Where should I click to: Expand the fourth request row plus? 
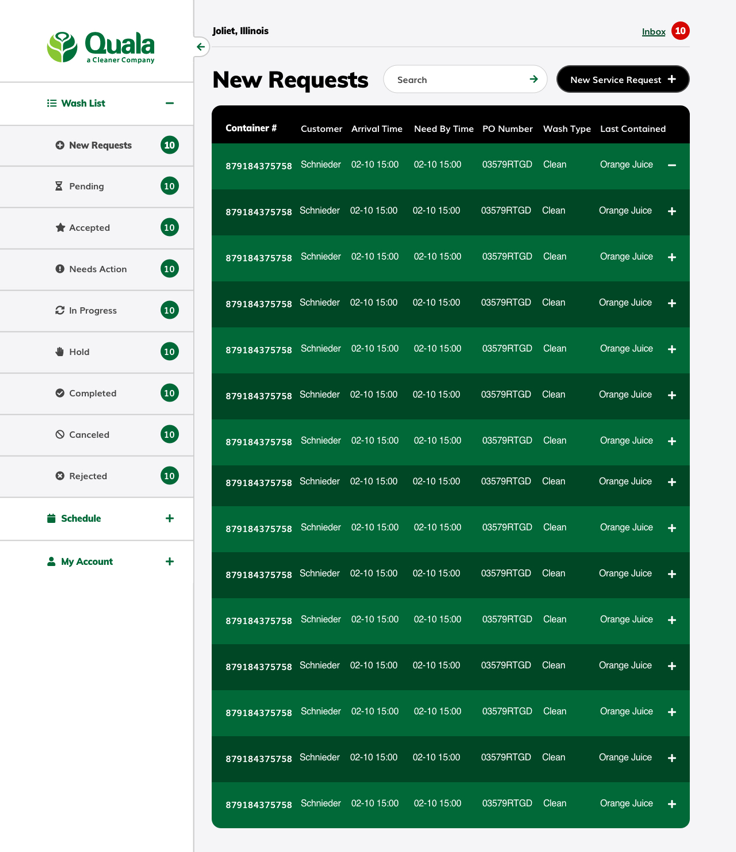[x=672, y=303]
